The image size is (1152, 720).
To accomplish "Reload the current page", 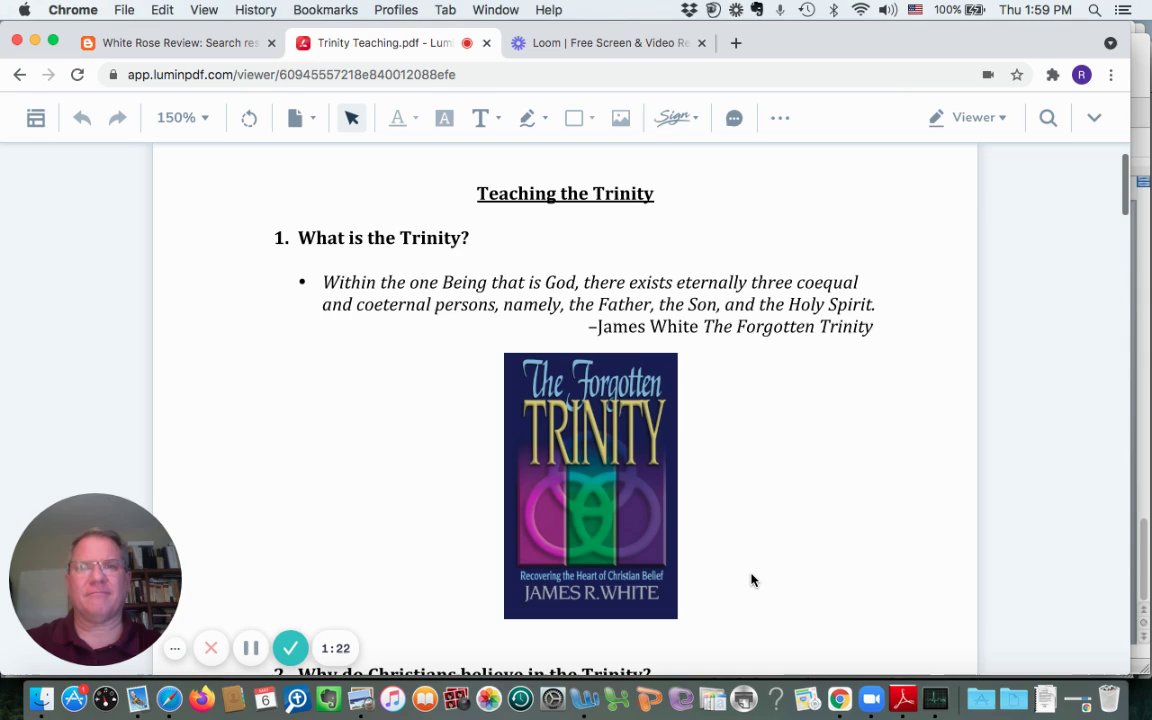I will [77, 74].
